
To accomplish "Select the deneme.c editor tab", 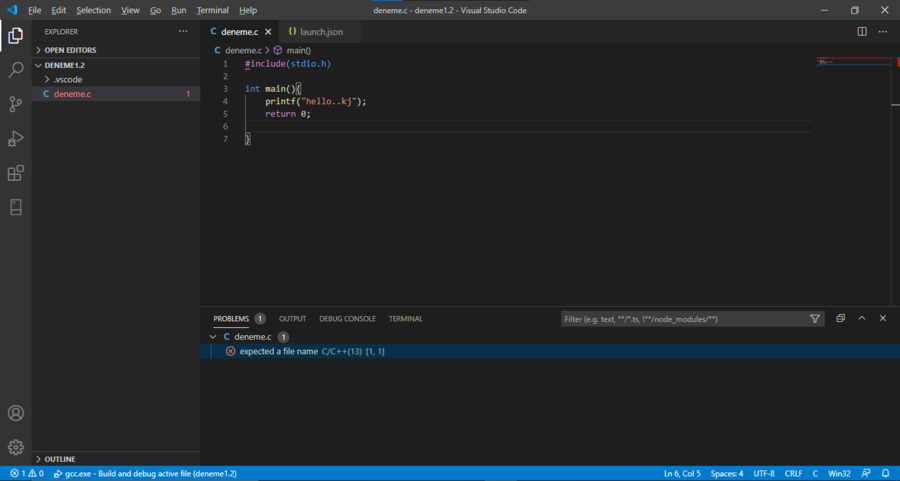I will [x=239, y=32].
